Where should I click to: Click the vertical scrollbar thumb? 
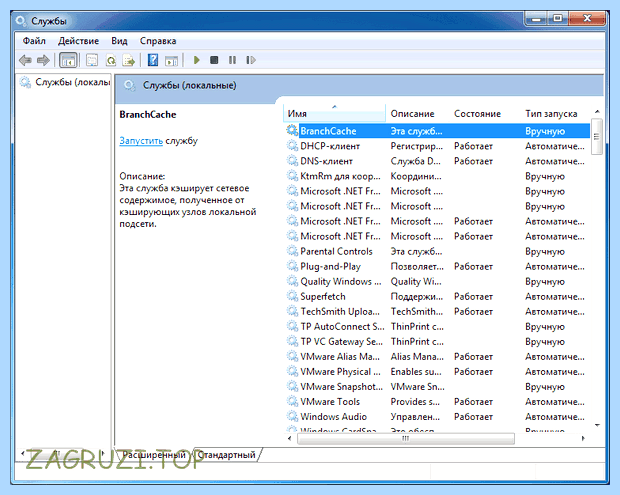[x=597, y=137]
